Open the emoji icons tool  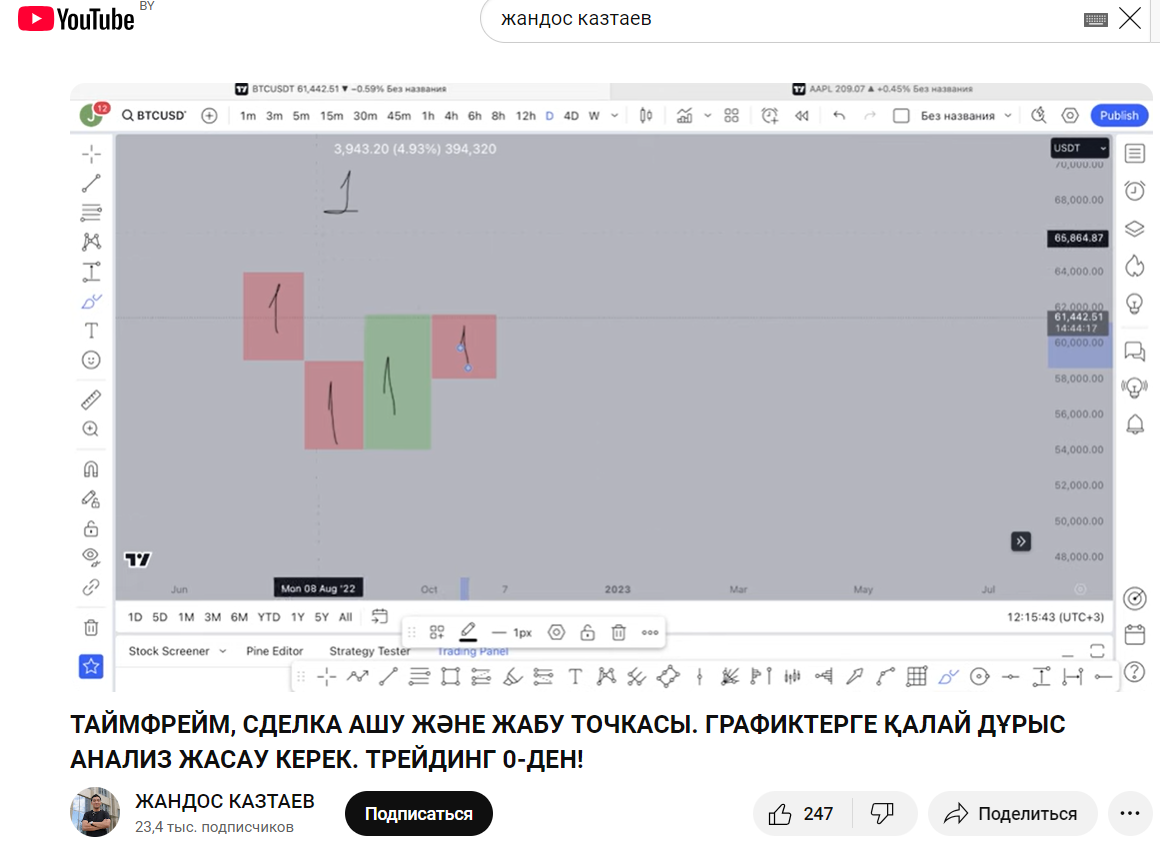(91, 360)
